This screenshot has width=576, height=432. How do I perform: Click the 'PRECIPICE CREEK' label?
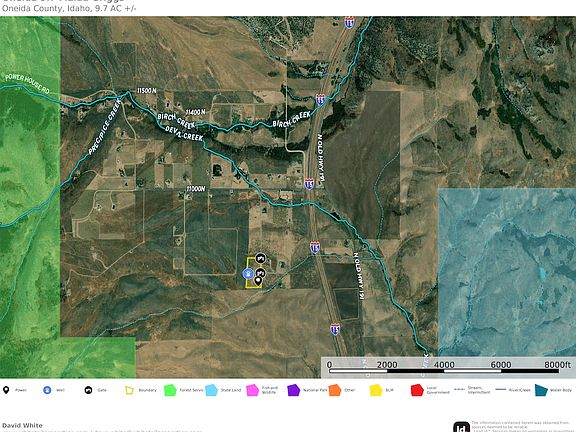[105, 126]
